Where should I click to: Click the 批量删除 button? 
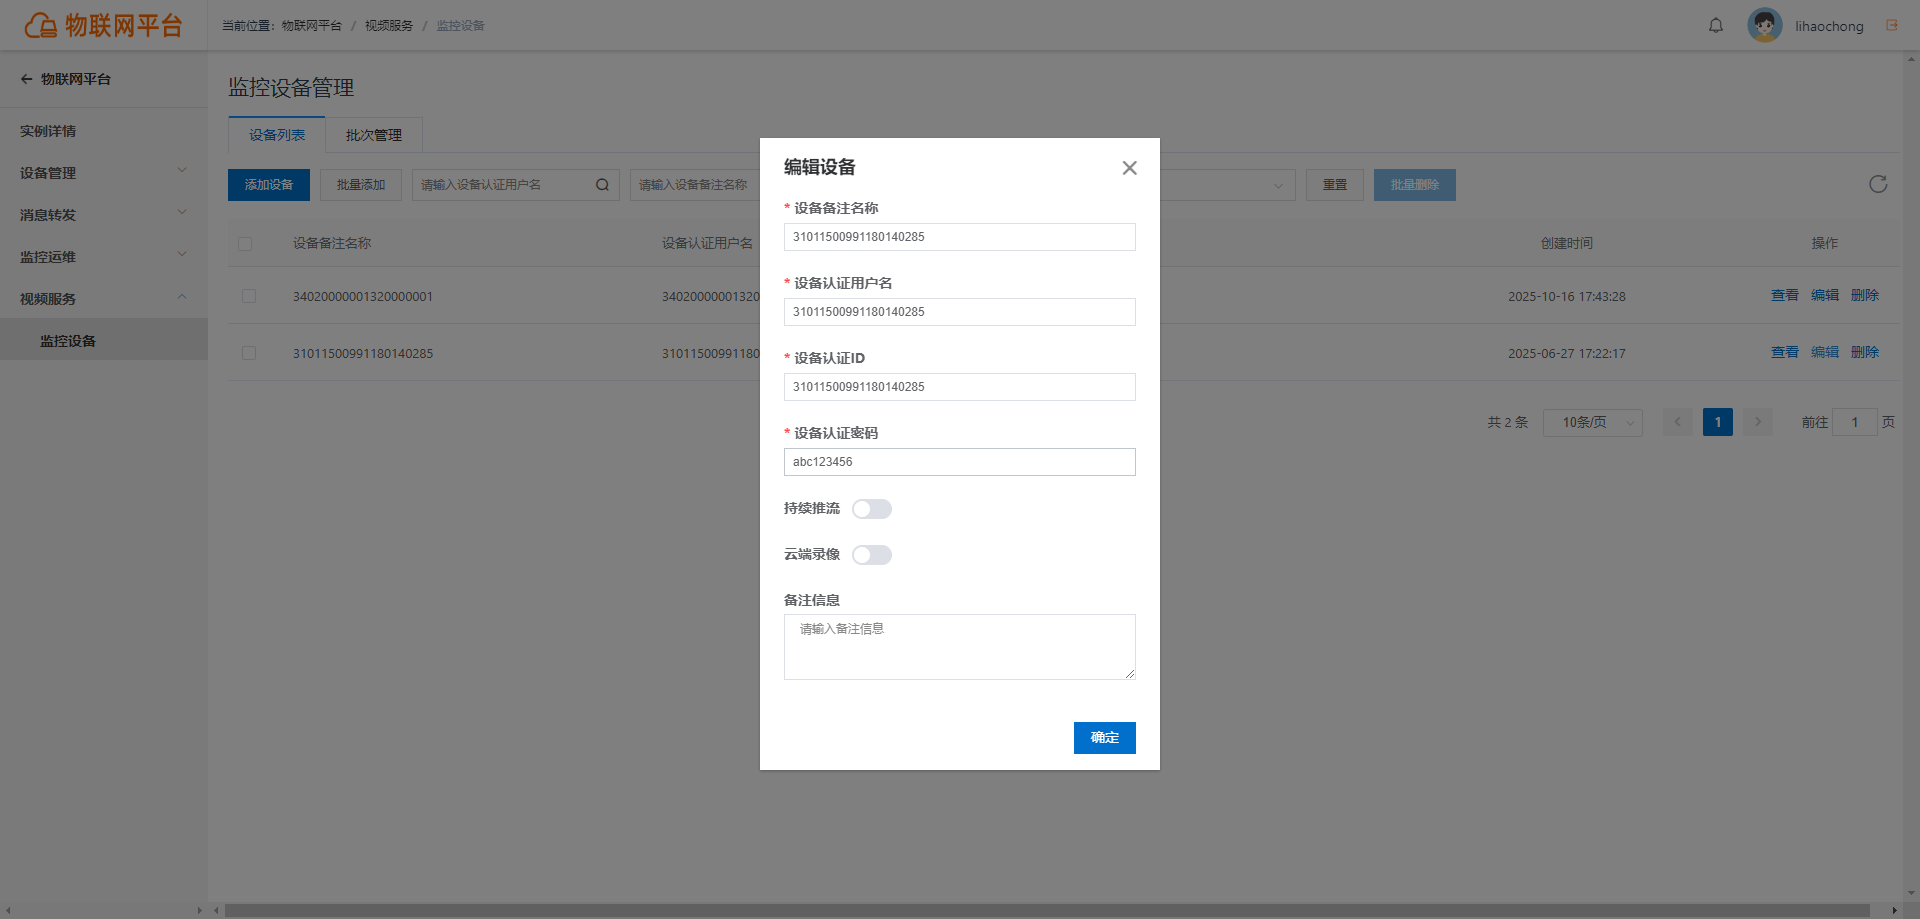click(x=1415, y=185)
